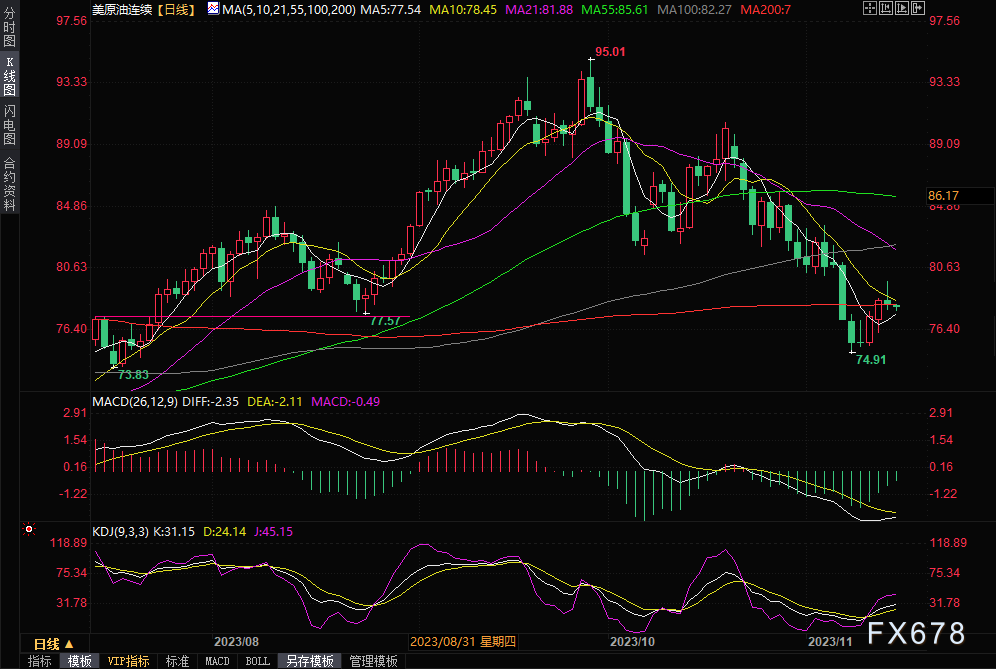Click the J:45.15 value
Viewport: 996px width, 669px height.
click(x=274, y=532)
